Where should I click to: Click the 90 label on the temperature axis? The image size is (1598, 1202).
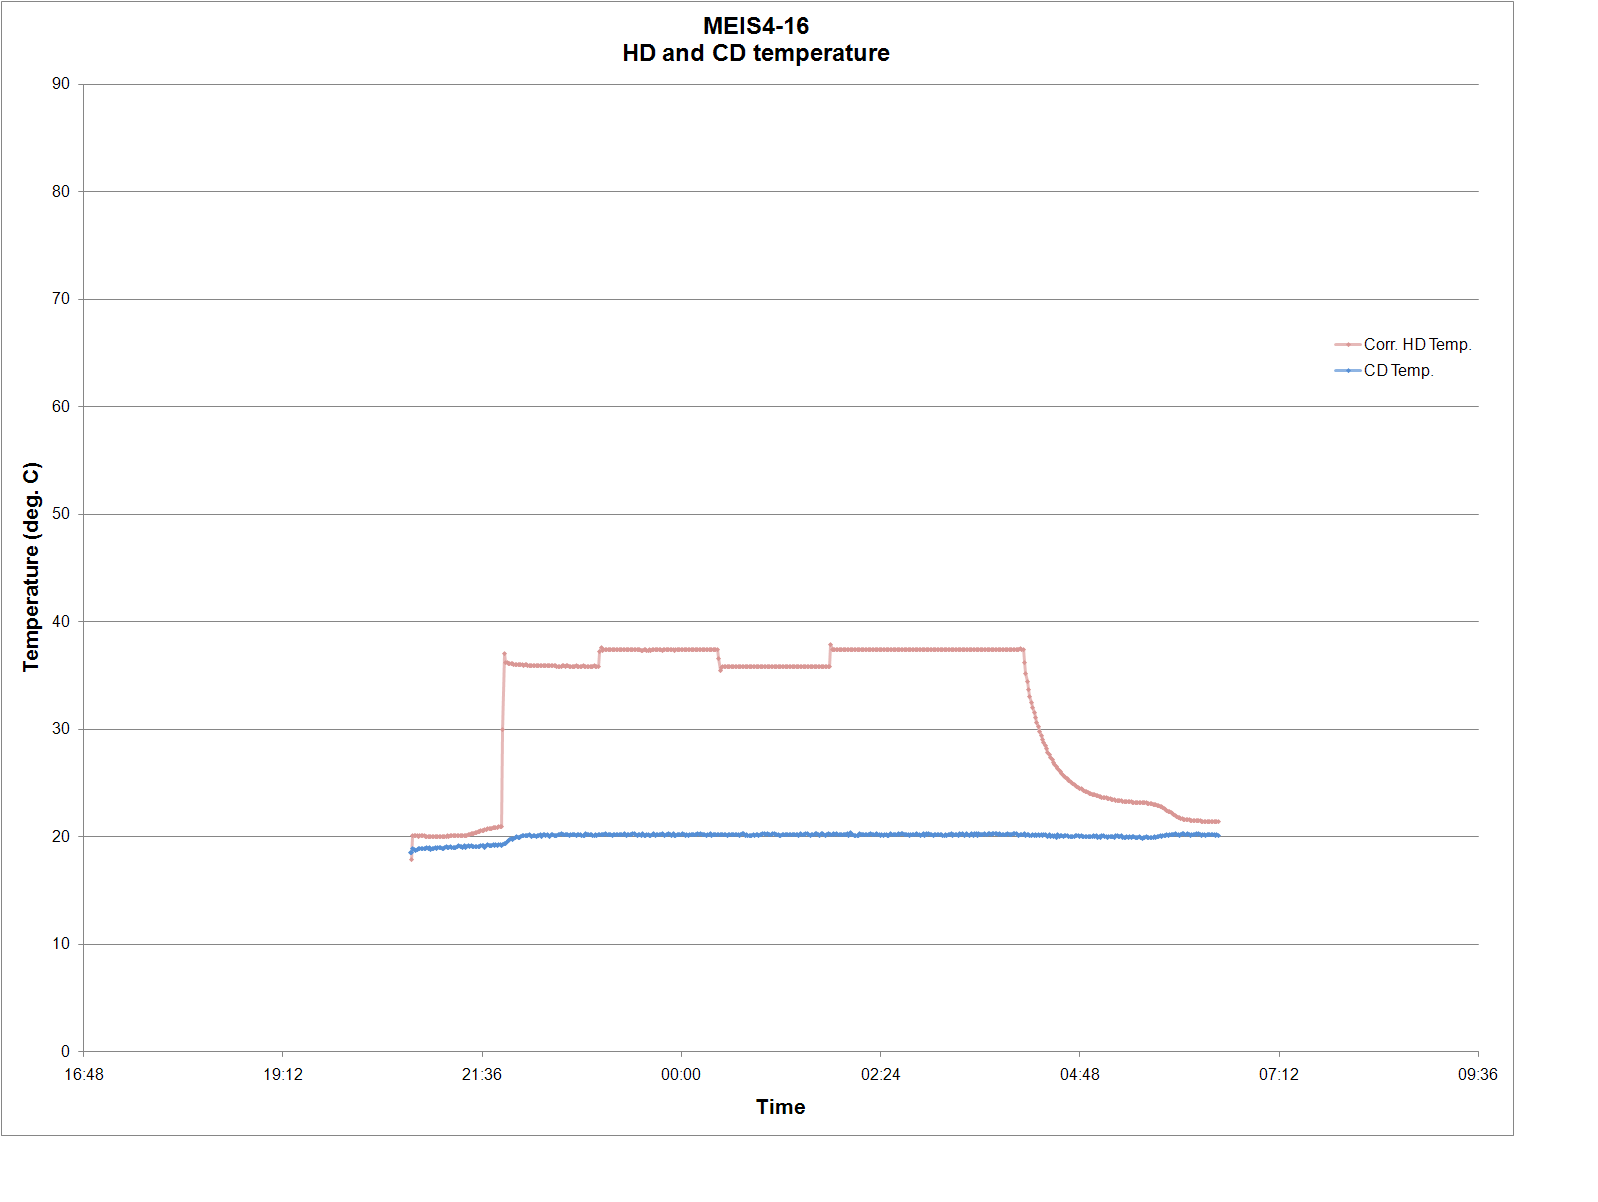point(61,84)
